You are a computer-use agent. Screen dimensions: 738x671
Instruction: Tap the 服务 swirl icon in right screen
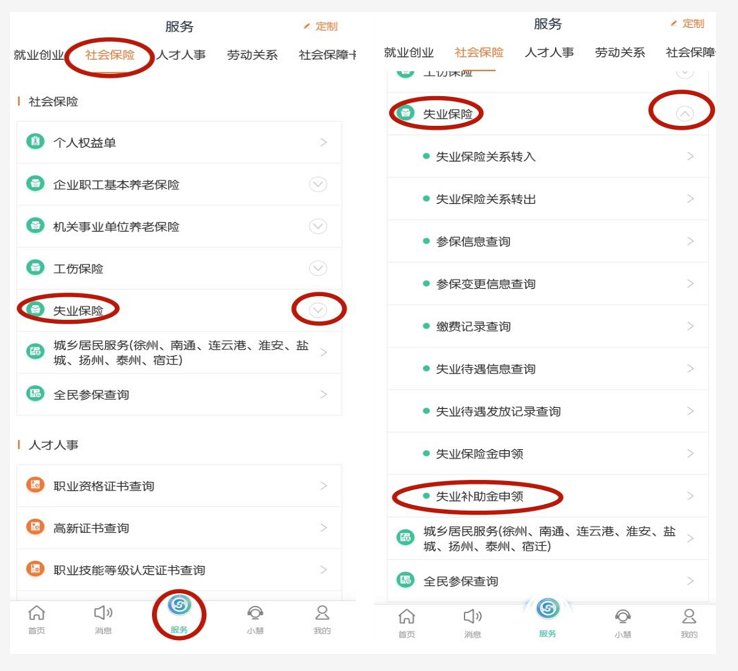pos(548,608)
